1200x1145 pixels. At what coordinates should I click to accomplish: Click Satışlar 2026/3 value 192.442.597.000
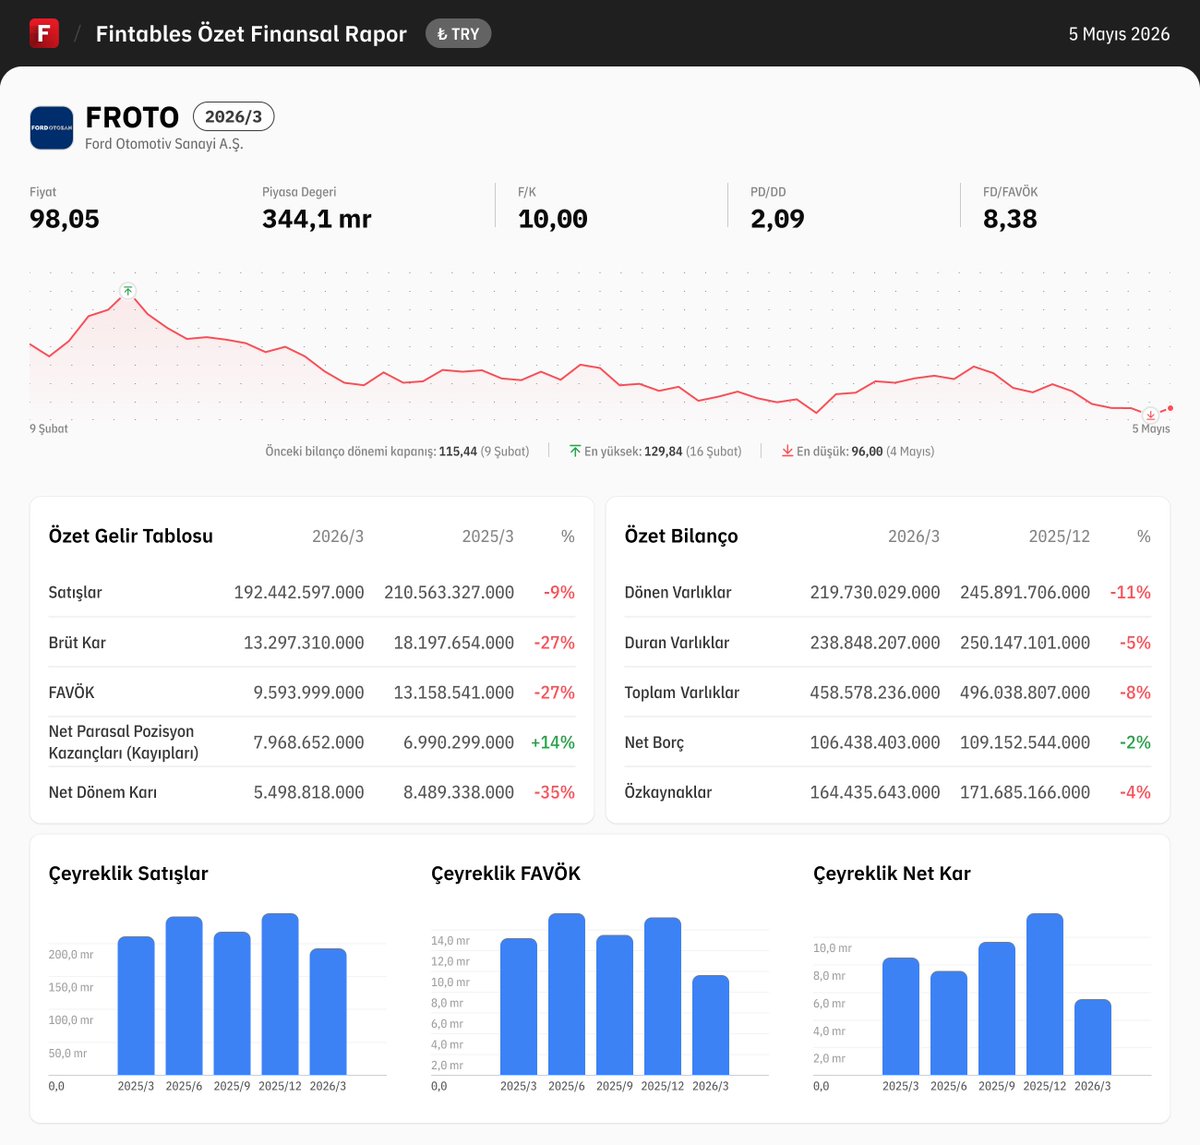[299, 592]
